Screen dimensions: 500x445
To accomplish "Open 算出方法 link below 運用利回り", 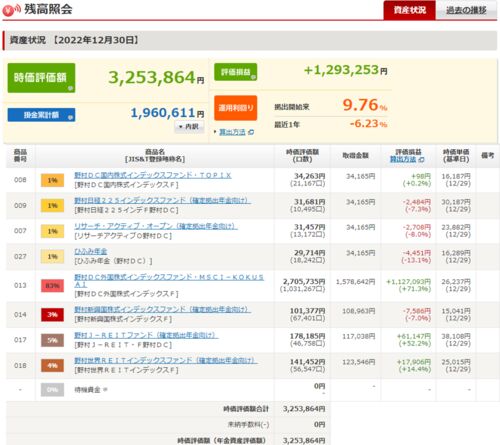I will (232, 132).
